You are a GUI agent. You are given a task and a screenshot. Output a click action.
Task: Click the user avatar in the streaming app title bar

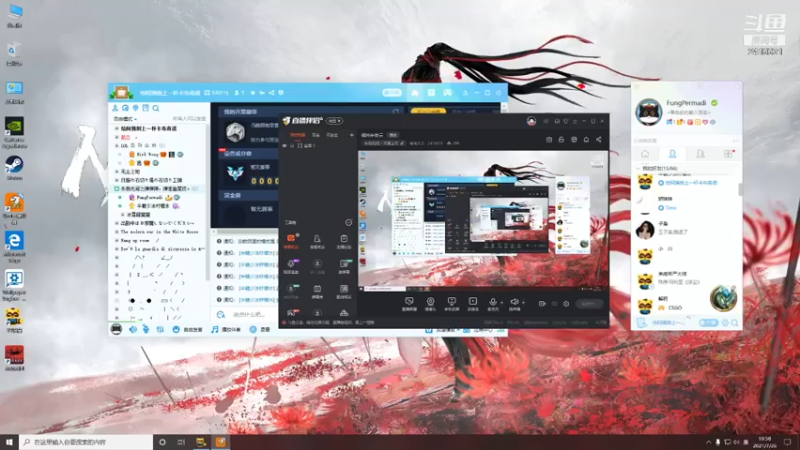point(531,121)
